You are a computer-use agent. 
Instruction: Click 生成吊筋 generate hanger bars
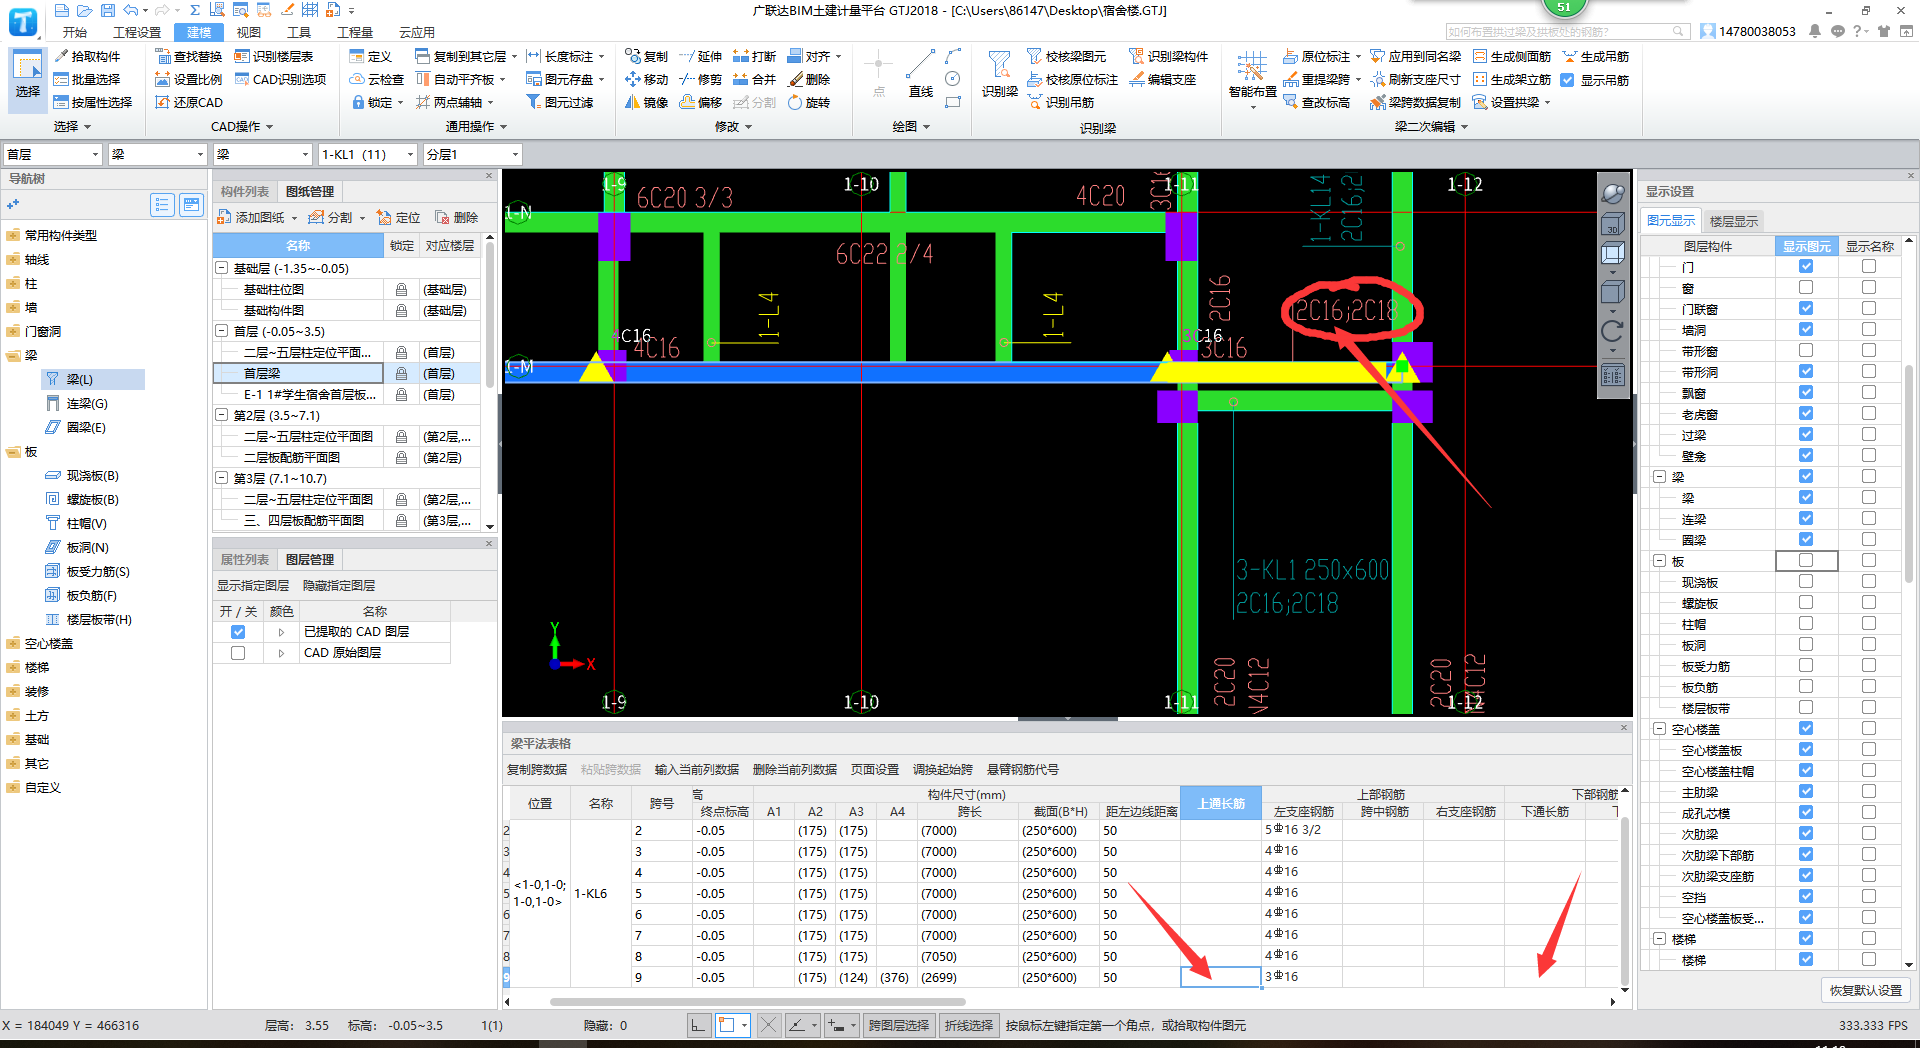click(x=1595, y=56)
